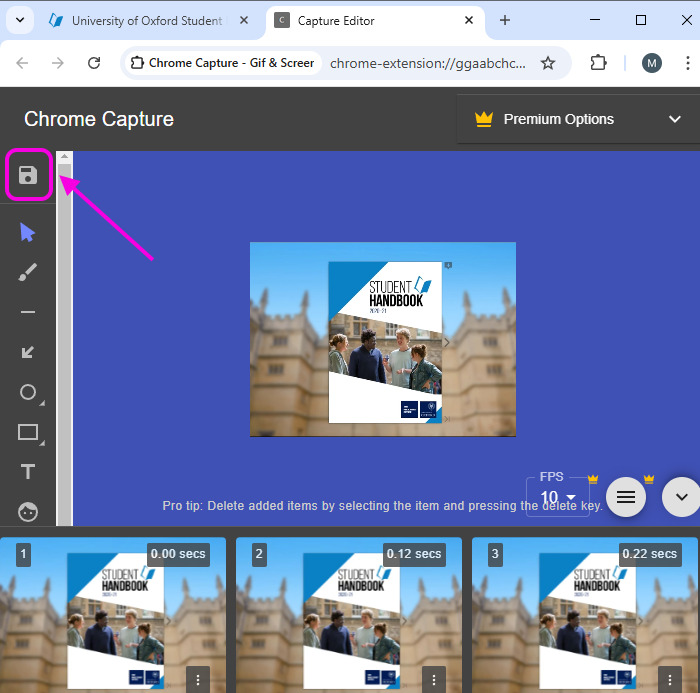Click the toolbar scrollbar up arrow
The width and height of the screenshot is (700, 693).
point(64,156)
